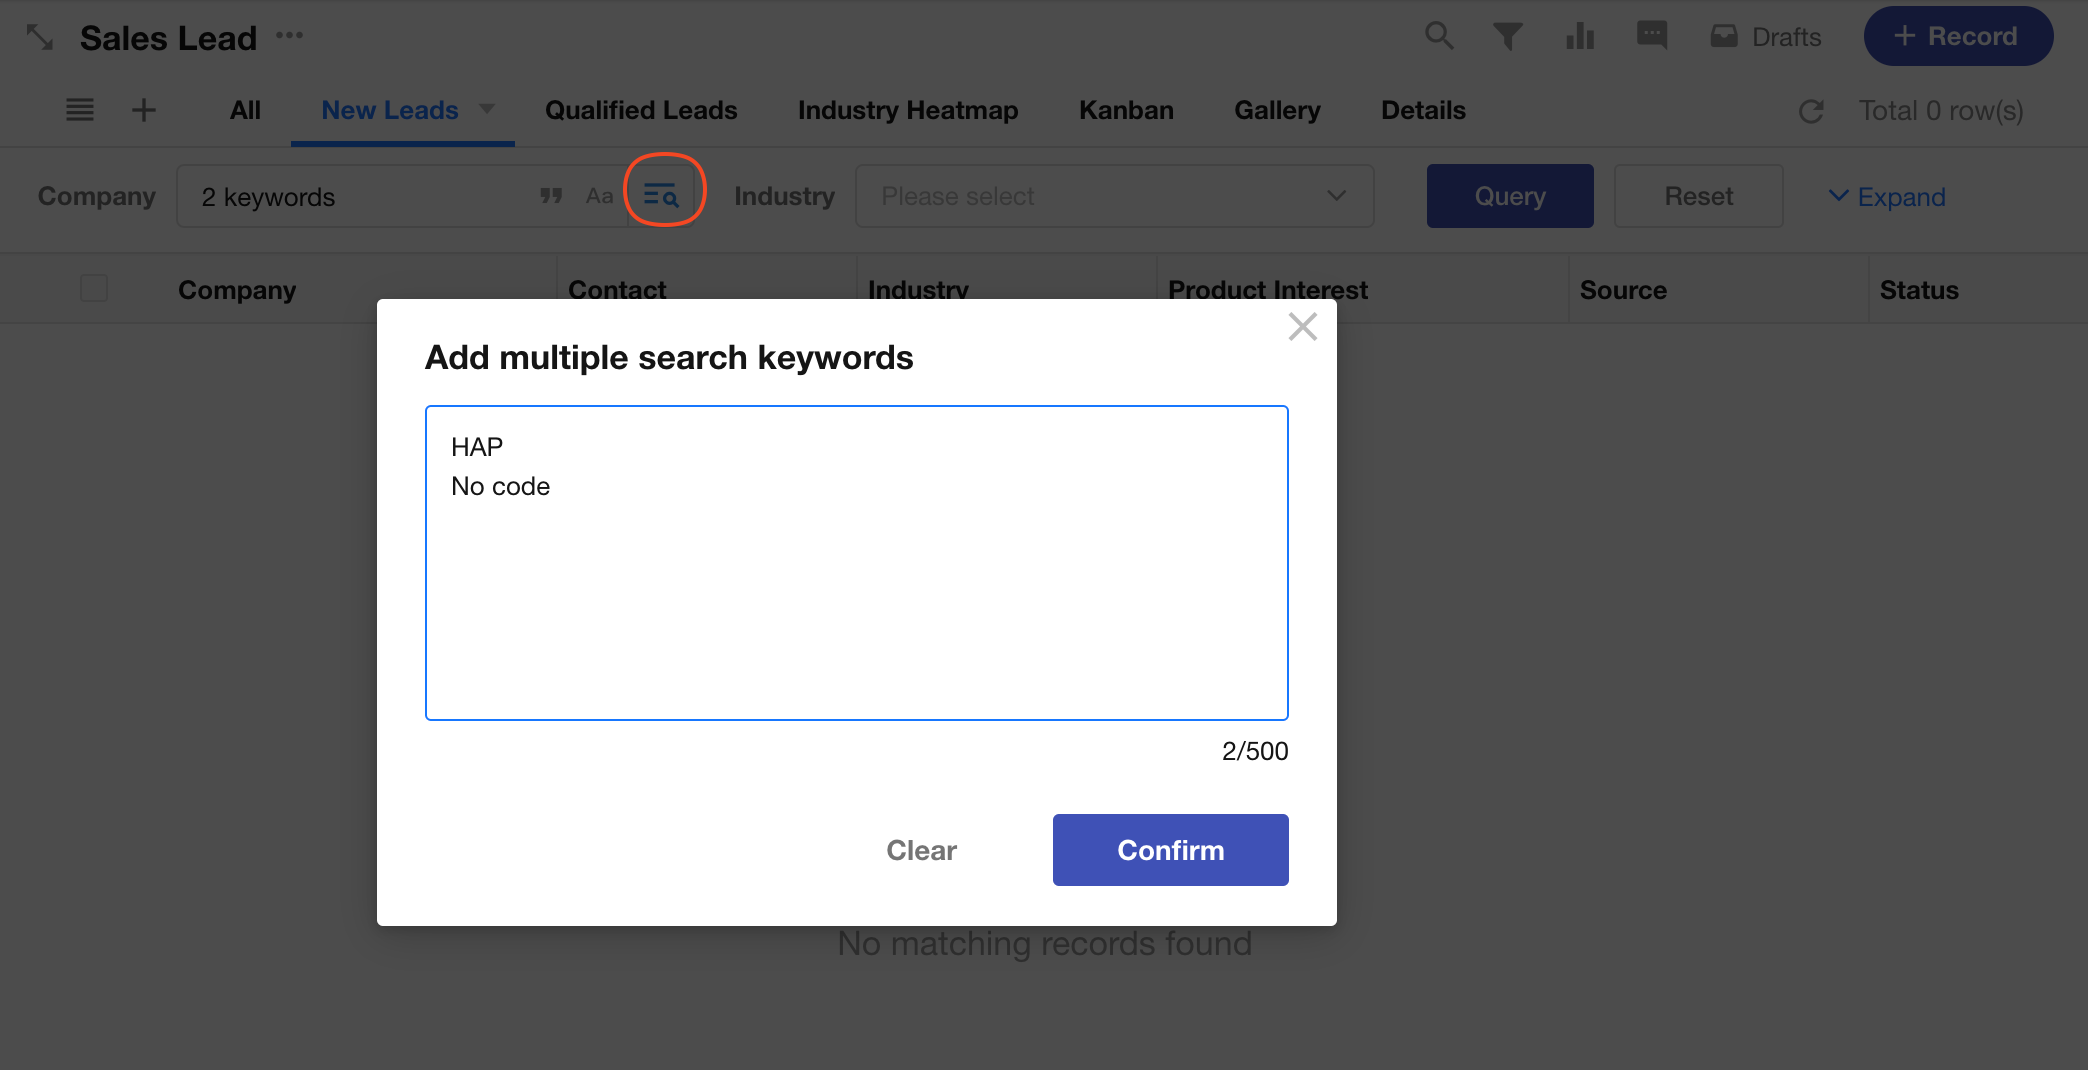Click inside the keywords text area
Screen dimensions: 2088x1070
(x=856, y=600)
